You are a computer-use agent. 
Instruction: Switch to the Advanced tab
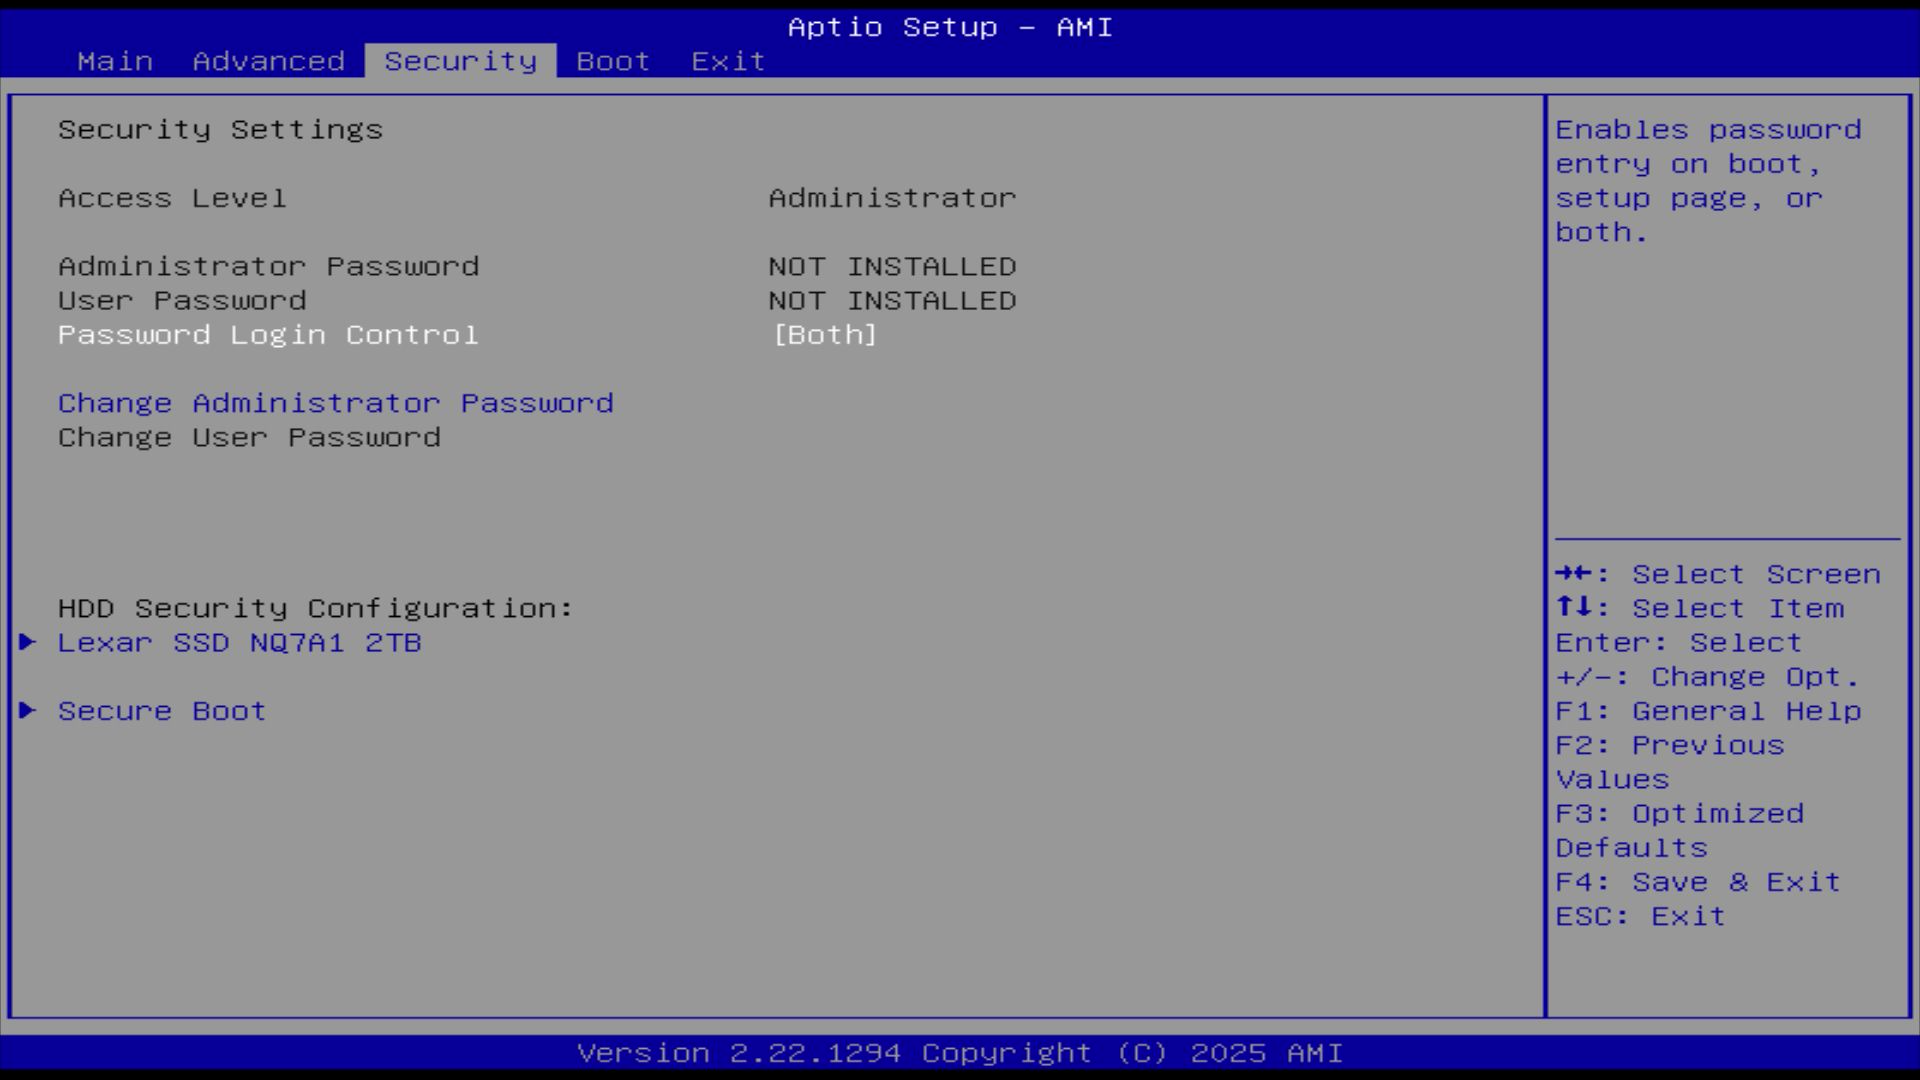268,61
